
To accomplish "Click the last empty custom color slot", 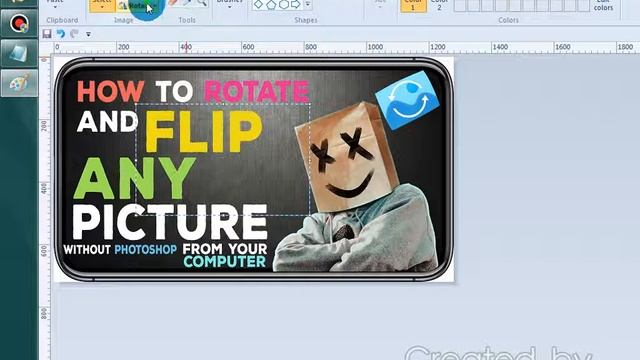I will (x=584, y=6).
